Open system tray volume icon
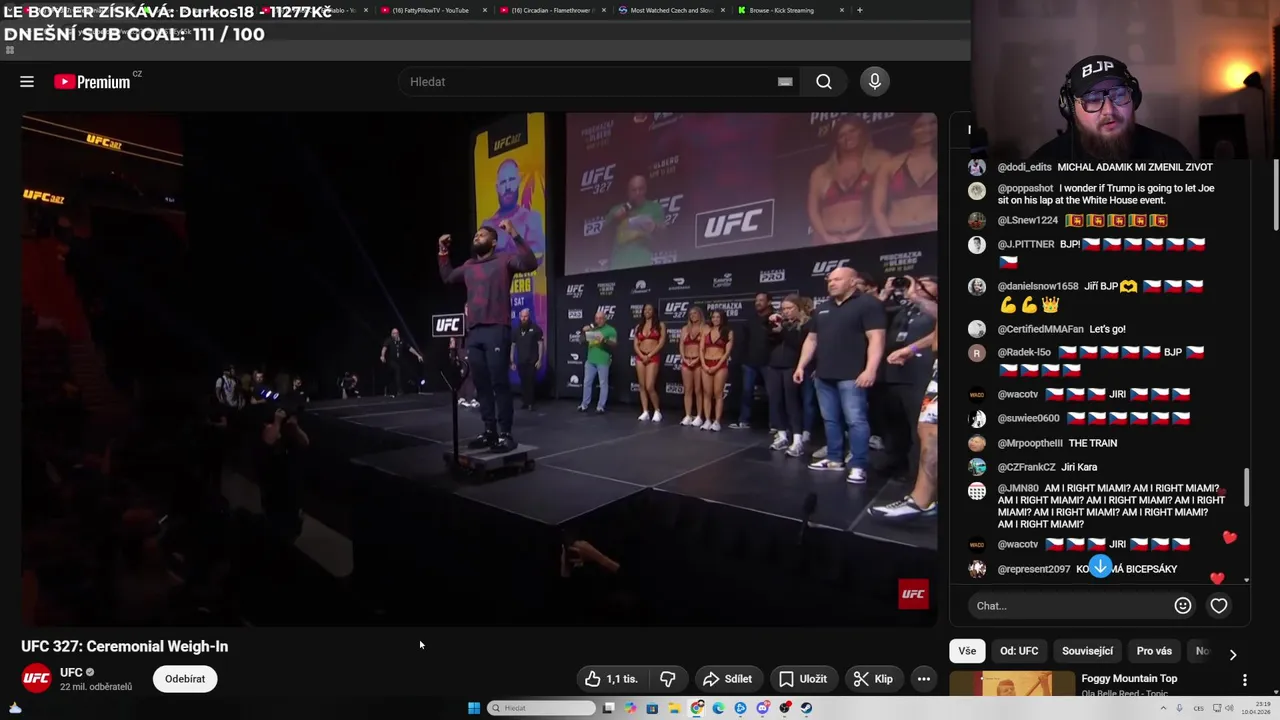1280x720 pixels. coord(1228,708)
